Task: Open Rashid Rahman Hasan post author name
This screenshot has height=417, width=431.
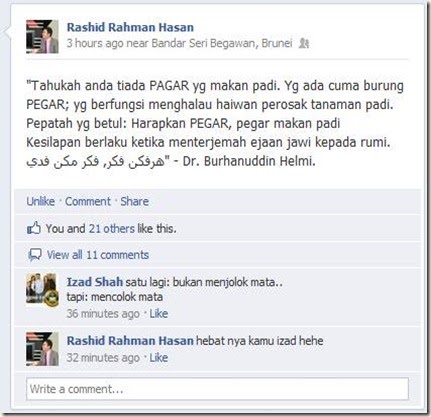Action: point(130,27)
